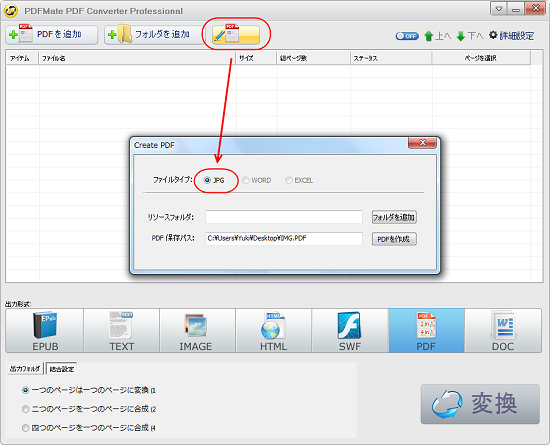Open the title bar dropdown arrow menu
The width and height of the screenshot is (550, 445).
point(499,9)
